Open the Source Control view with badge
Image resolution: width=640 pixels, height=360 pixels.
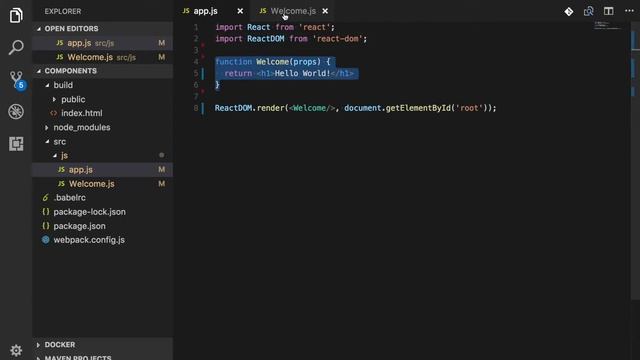coord(17,80)
